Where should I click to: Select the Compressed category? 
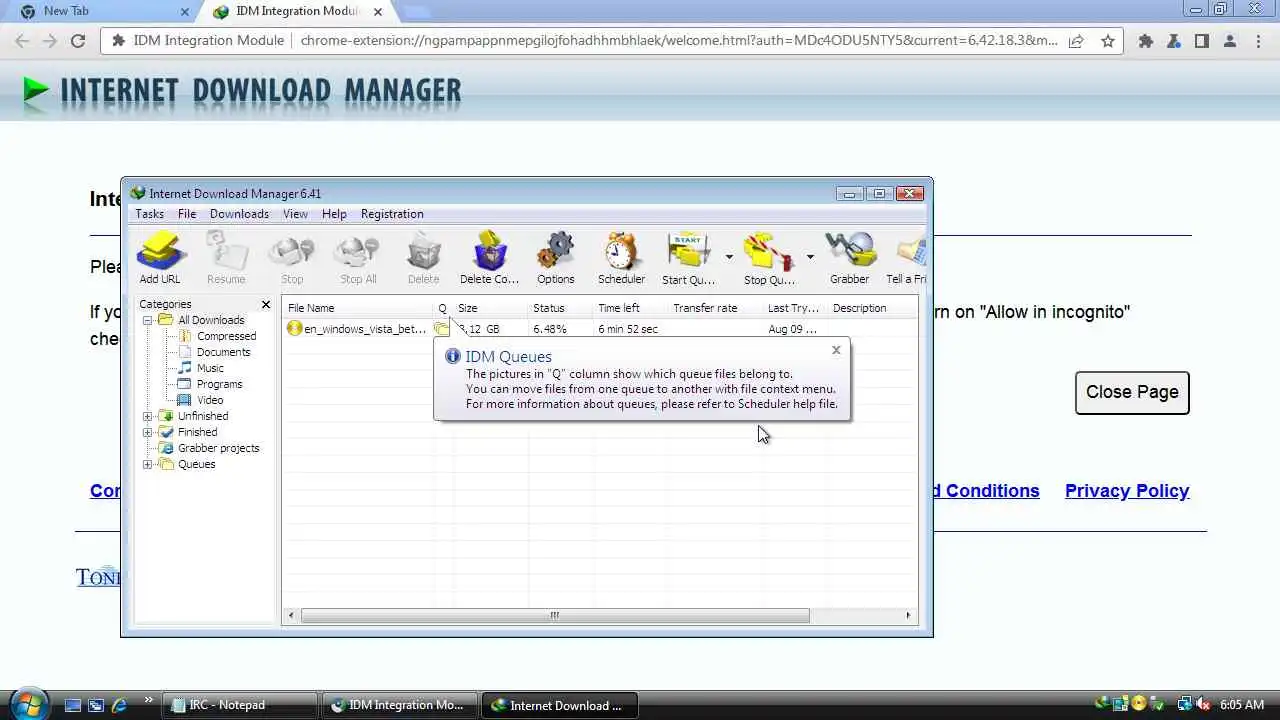point(226,336)
